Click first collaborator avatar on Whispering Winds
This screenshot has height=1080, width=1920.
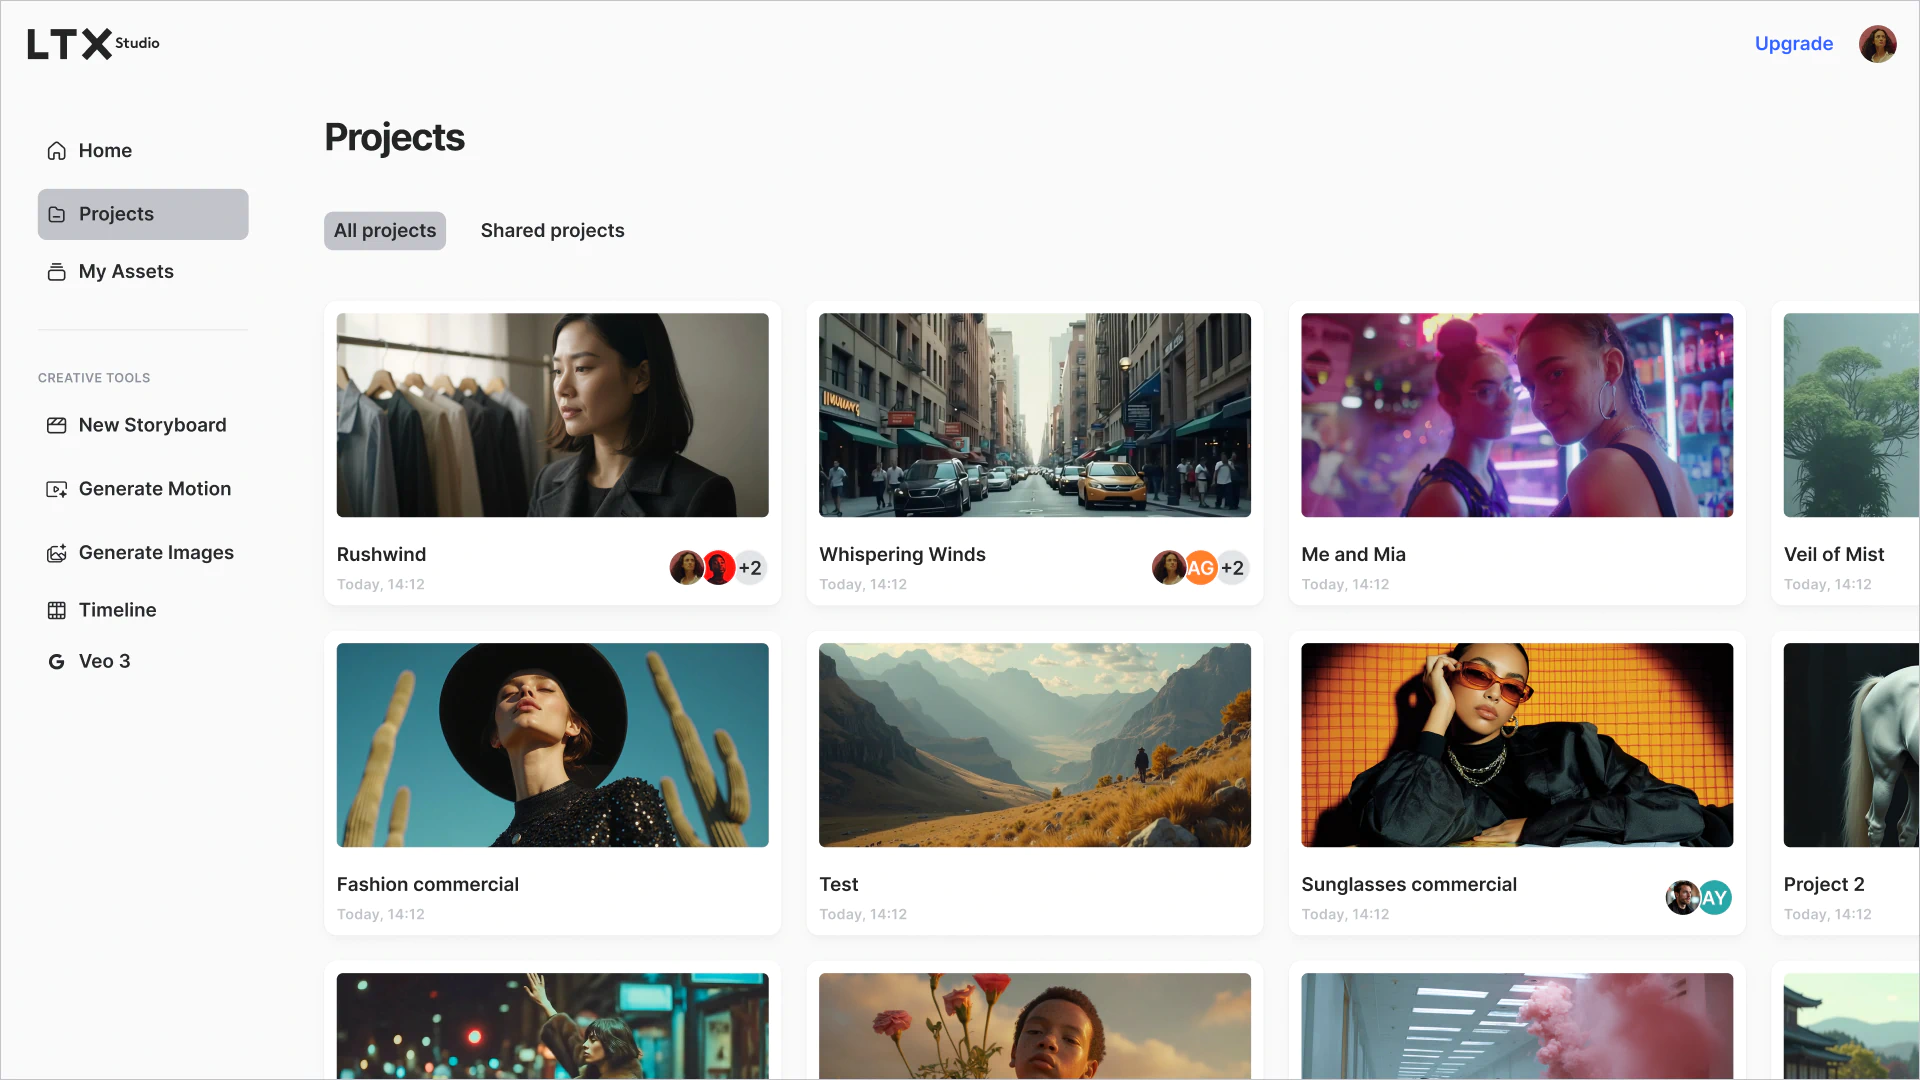[1168, 568]
